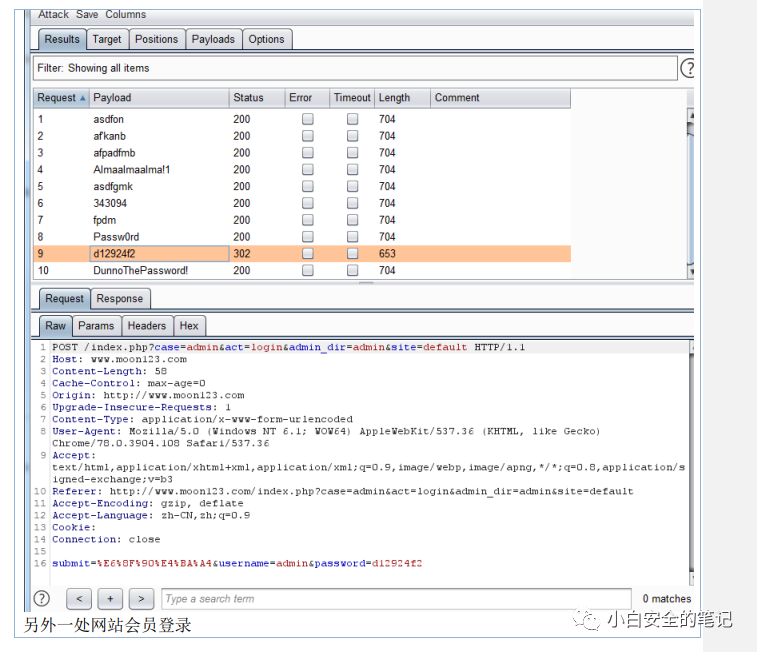Click the request editor vertical scrollbar
The width and height of the screenshot is (757, 652).
tap(691, 462)
